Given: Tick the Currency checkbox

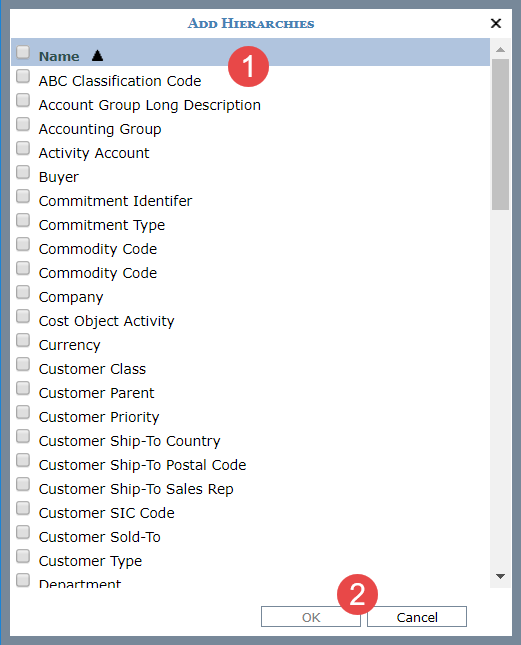Looking at the screenshot, I should 23,340.
